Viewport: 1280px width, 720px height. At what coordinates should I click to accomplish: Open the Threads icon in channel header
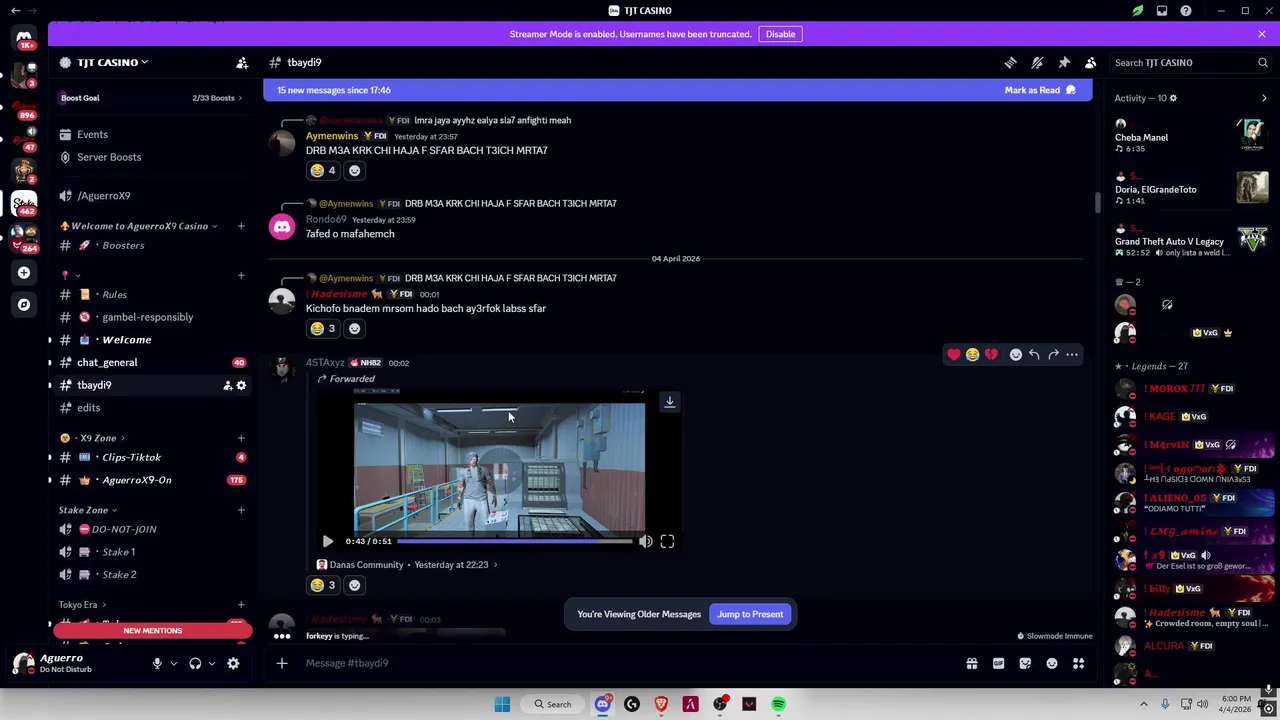click(x=1010, y=62)
